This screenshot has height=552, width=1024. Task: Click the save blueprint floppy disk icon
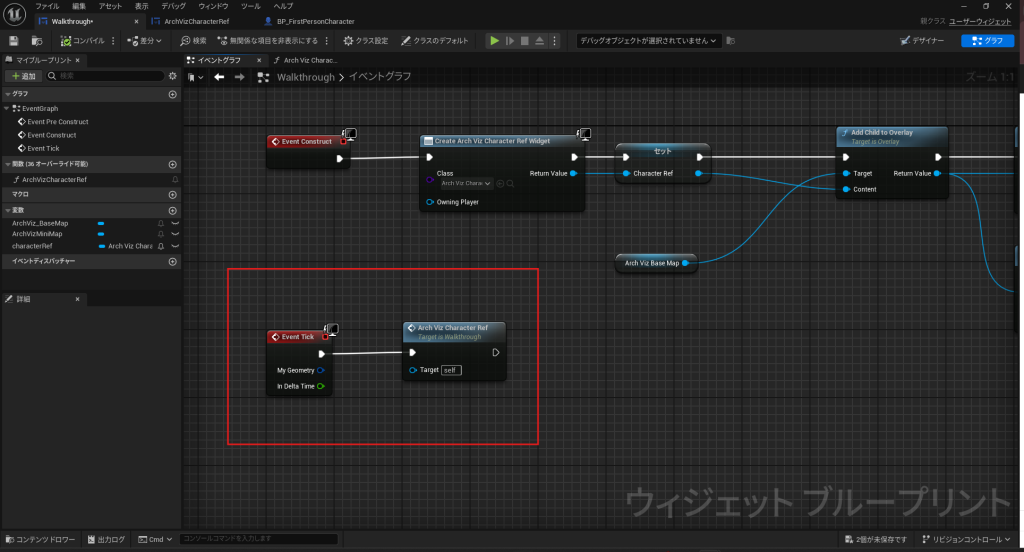(x=14, y=41)
